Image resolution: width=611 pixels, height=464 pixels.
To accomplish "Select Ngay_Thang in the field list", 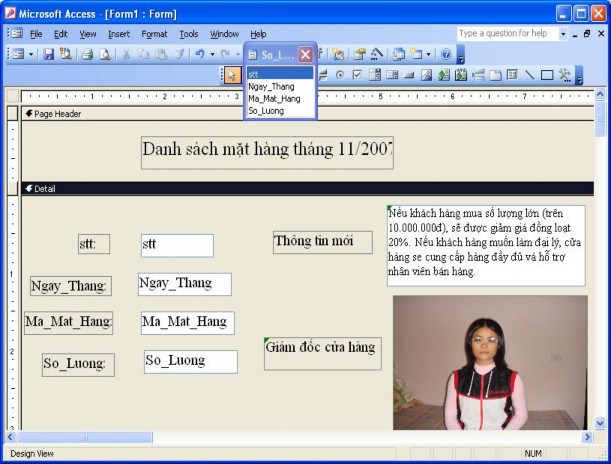I will point(280,86).
